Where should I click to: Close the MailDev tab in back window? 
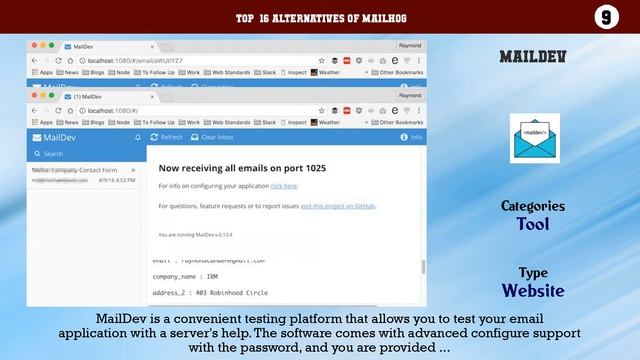click(x=152, y=47)
